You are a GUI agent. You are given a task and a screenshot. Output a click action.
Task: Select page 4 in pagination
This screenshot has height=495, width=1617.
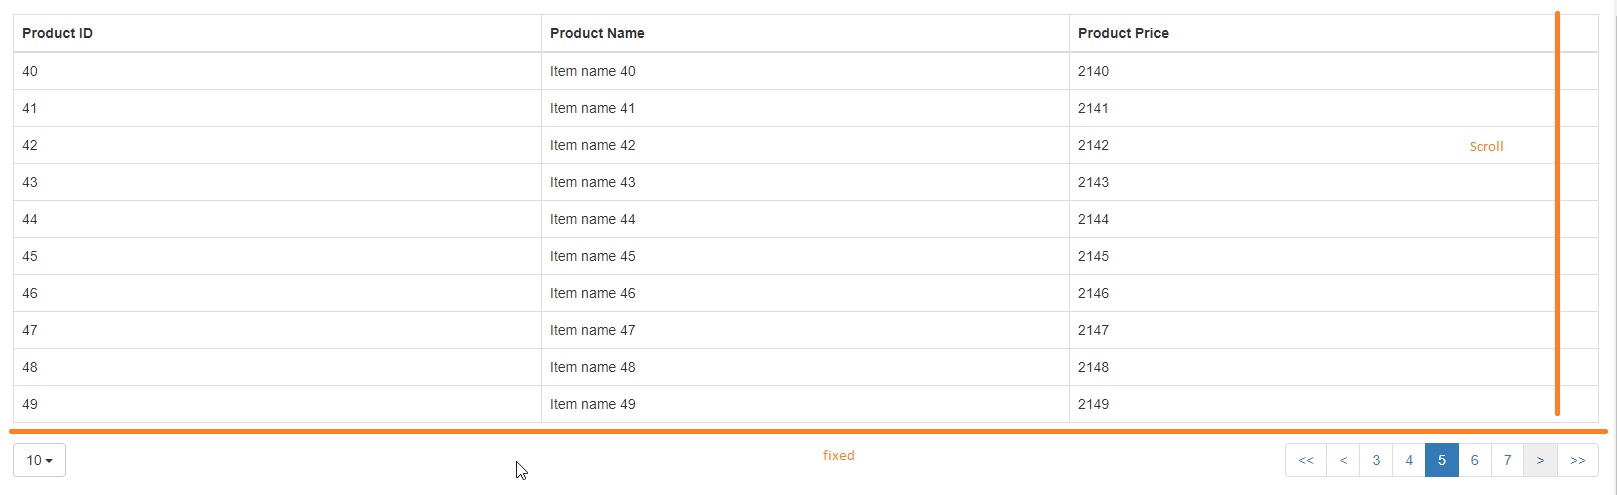coord(1409,460)
